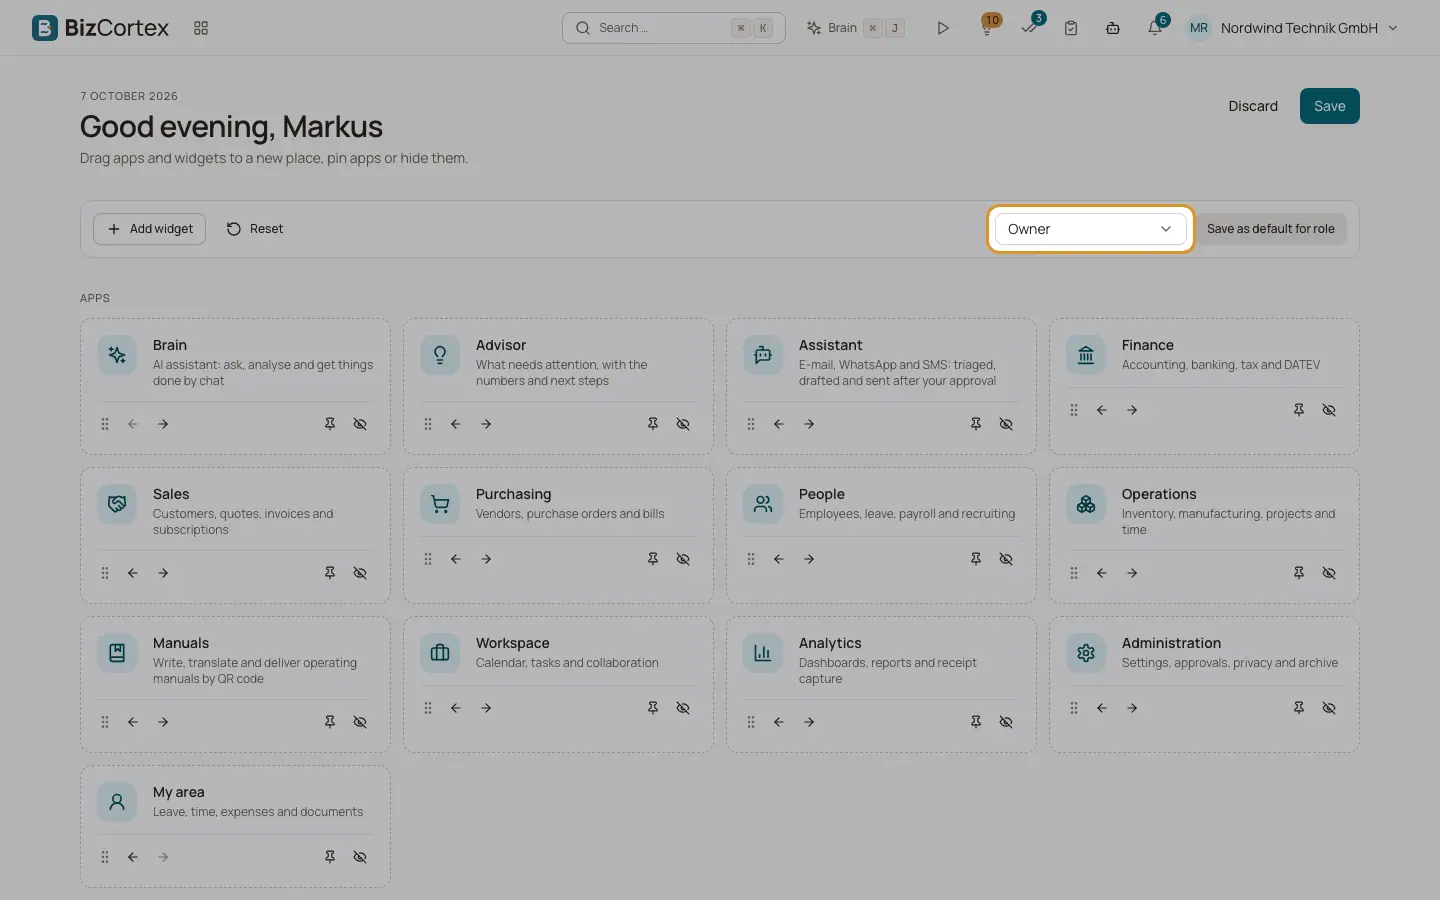
Task: Click Discard to cancel changes
Action: [1253, 106]
